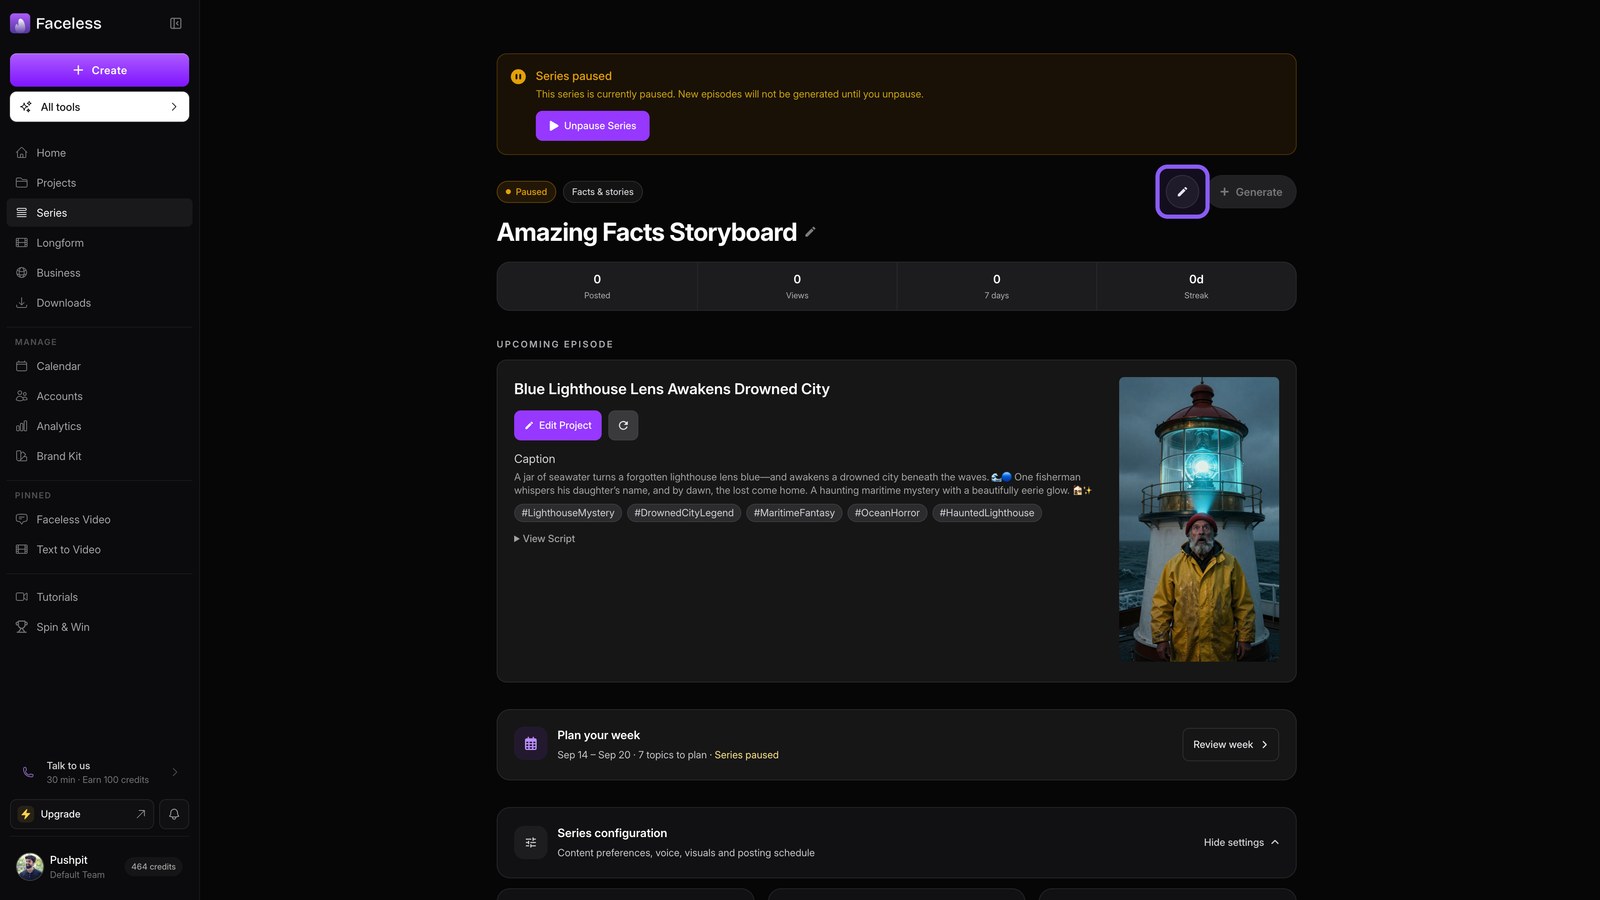This screenshot has height=900, width=1600.
Task: Click the calendar icon in Plan your week
Action: [x=531, y=744]
